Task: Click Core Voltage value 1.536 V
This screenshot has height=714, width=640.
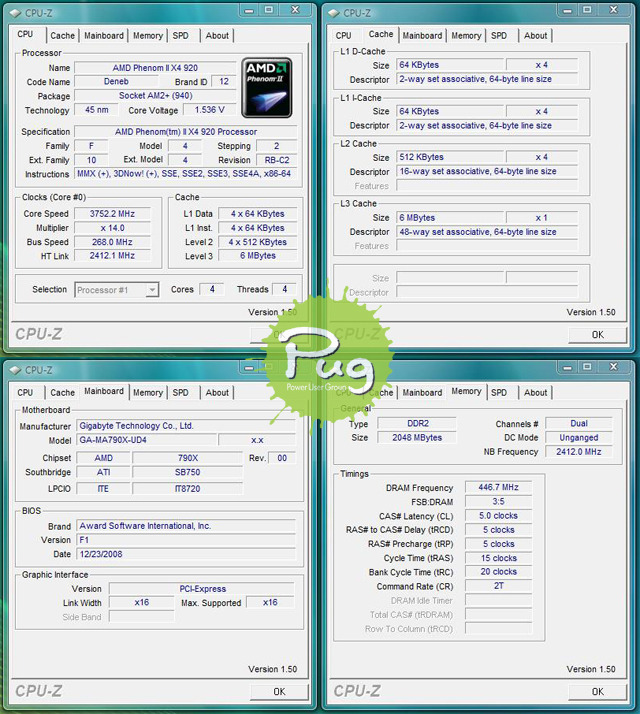Action: [210, 110]
